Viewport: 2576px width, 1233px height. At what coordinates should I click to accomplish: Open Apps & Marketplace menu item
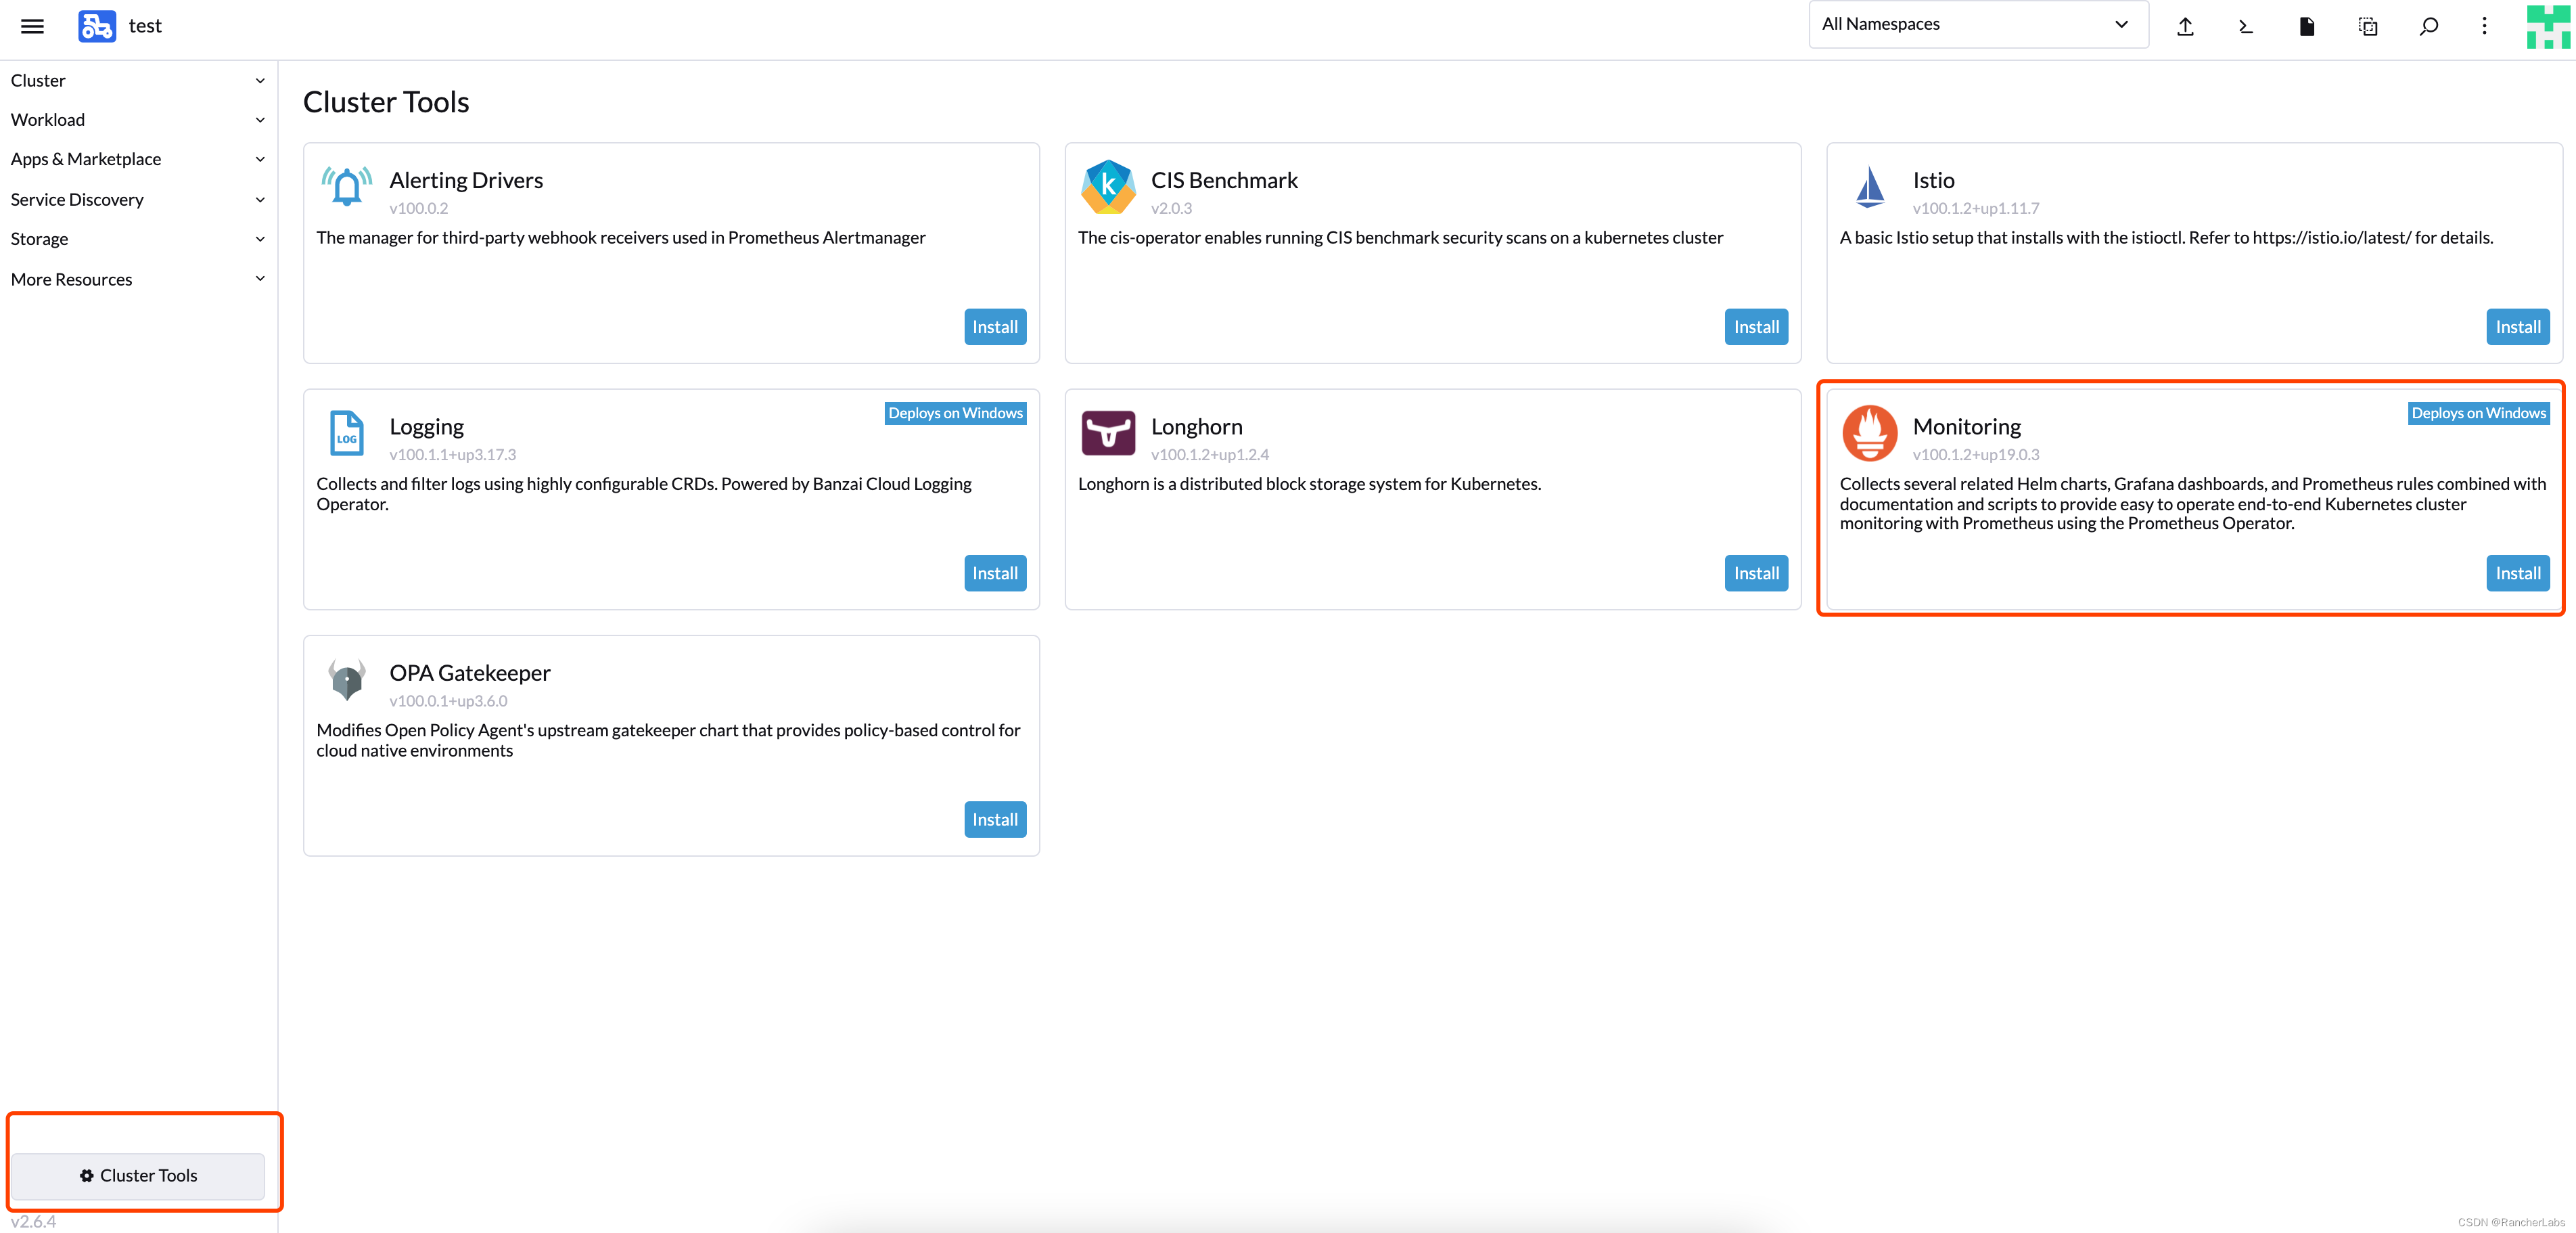pyautogui.click(x=138, y=159)
